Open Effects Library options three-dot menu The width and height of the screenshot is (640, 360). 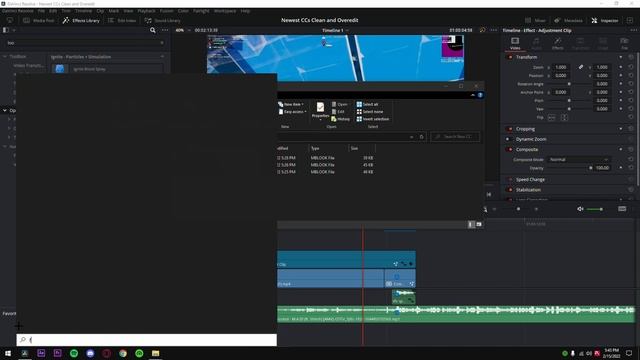(165, 30)
